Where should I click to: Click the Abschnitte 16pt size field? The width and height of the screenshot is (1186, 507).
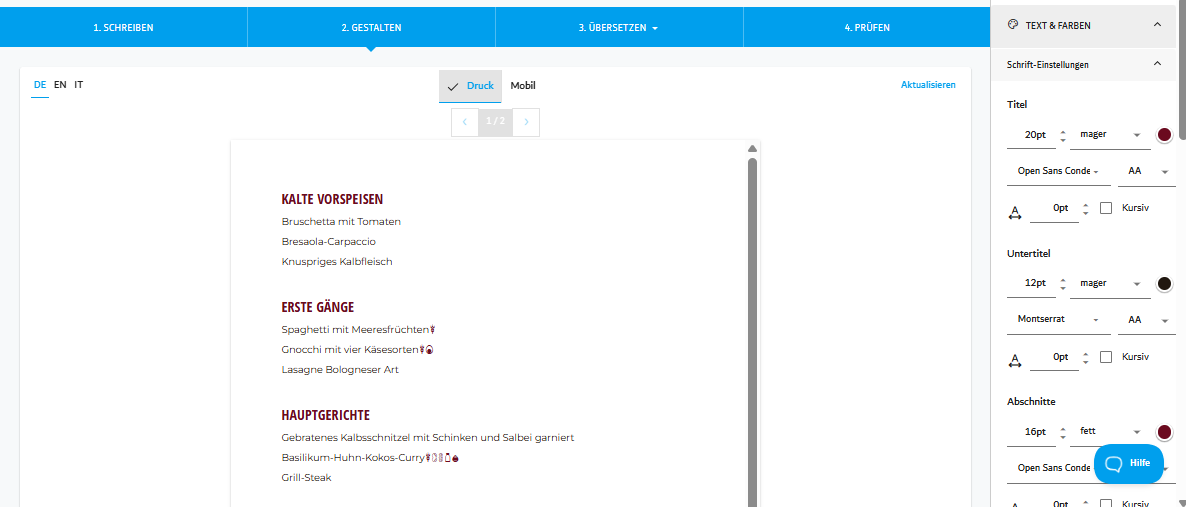[x=1032, y=431]
